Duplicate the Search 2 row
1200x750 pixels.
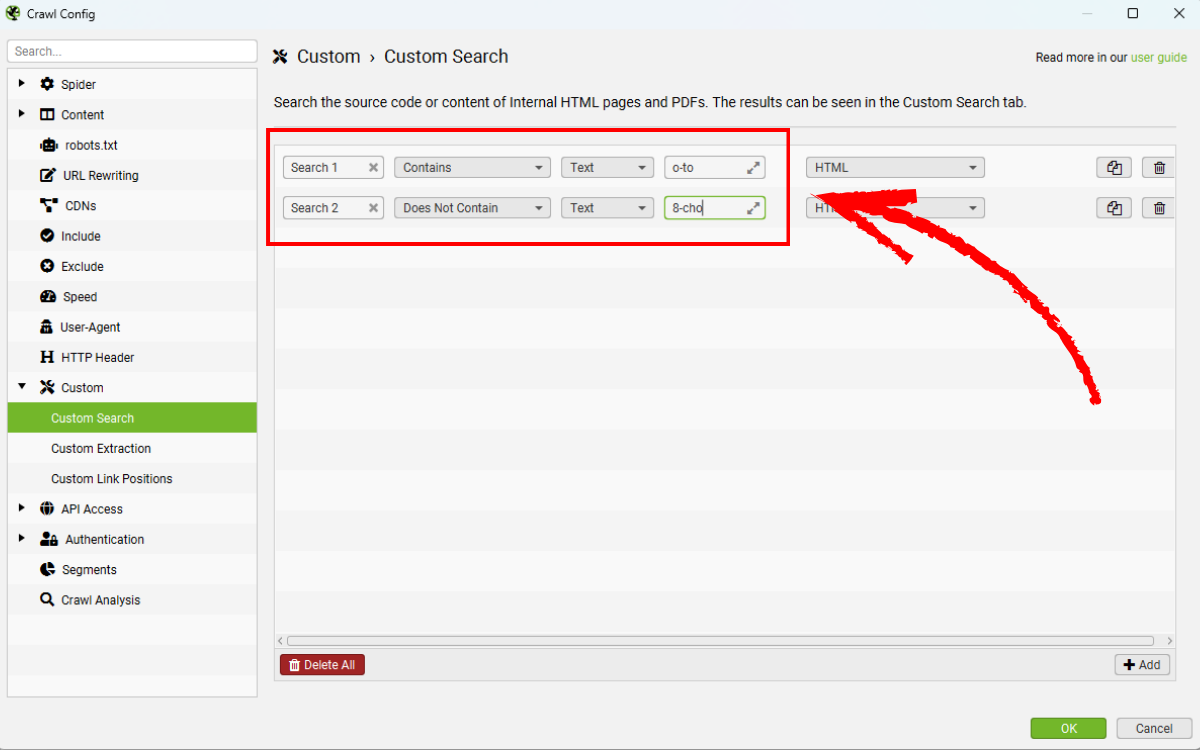(x=1114, y=208)
